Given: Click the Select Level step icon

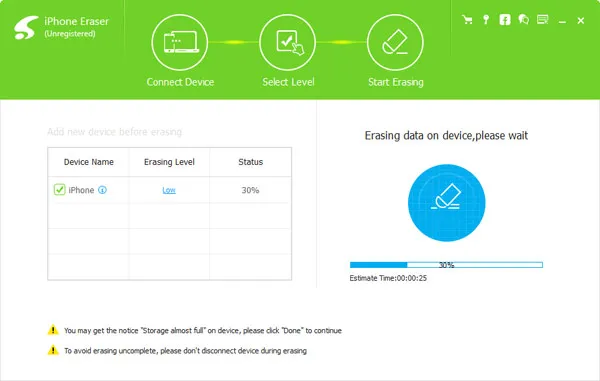Looking at the screenshot, I should [x=287, y=42].
